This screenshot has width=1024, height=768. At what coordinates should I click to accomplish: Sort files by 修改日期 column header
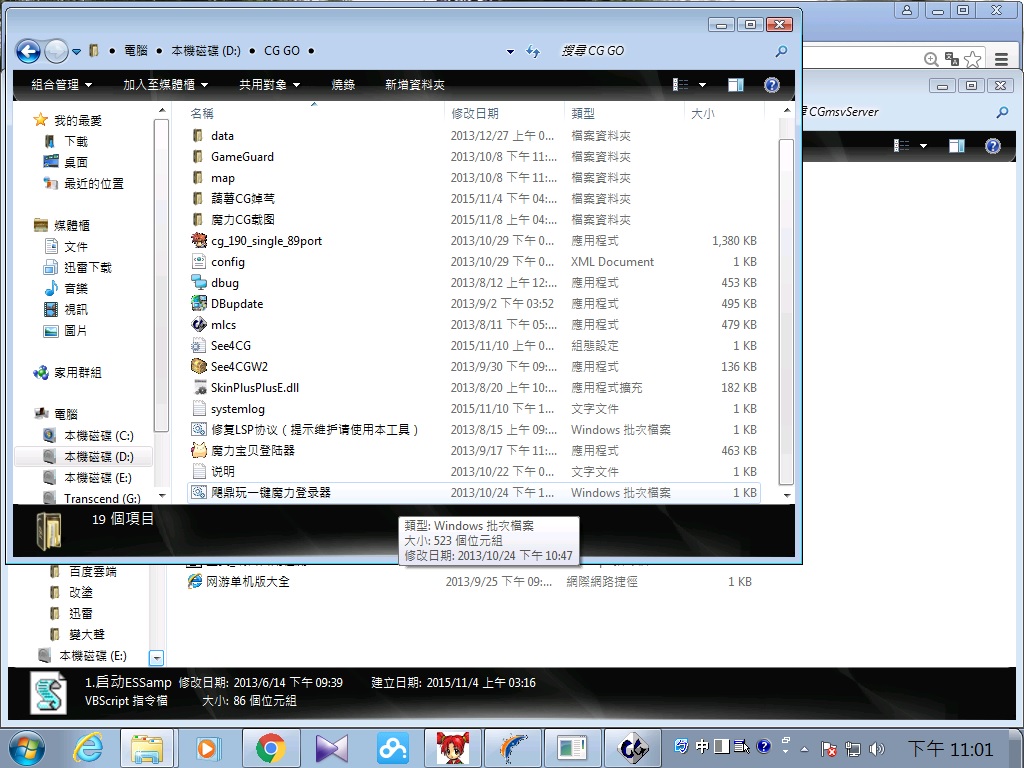tap(475, 114)
